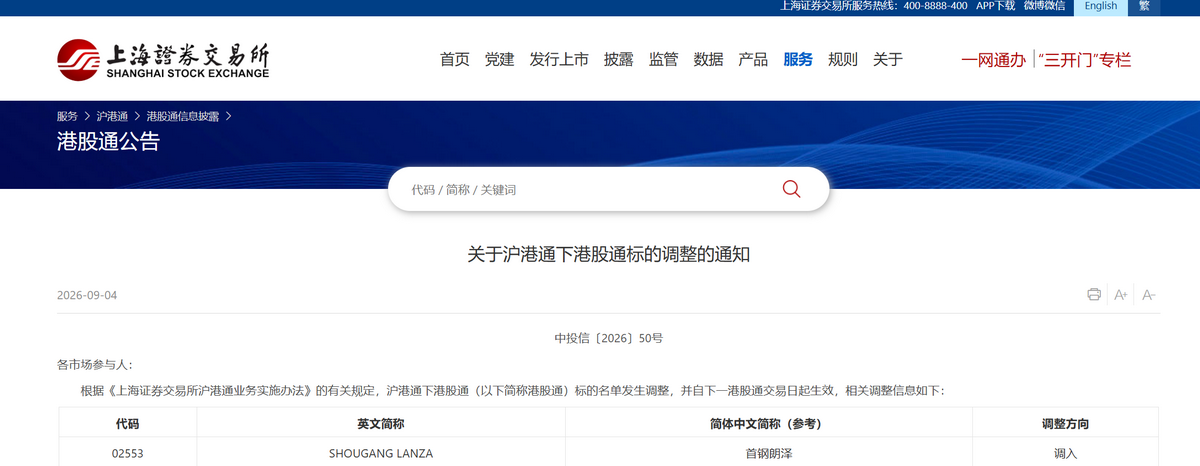
Task: Focus the 代码/简称/关键词 search field
Action: pos(590,189)
